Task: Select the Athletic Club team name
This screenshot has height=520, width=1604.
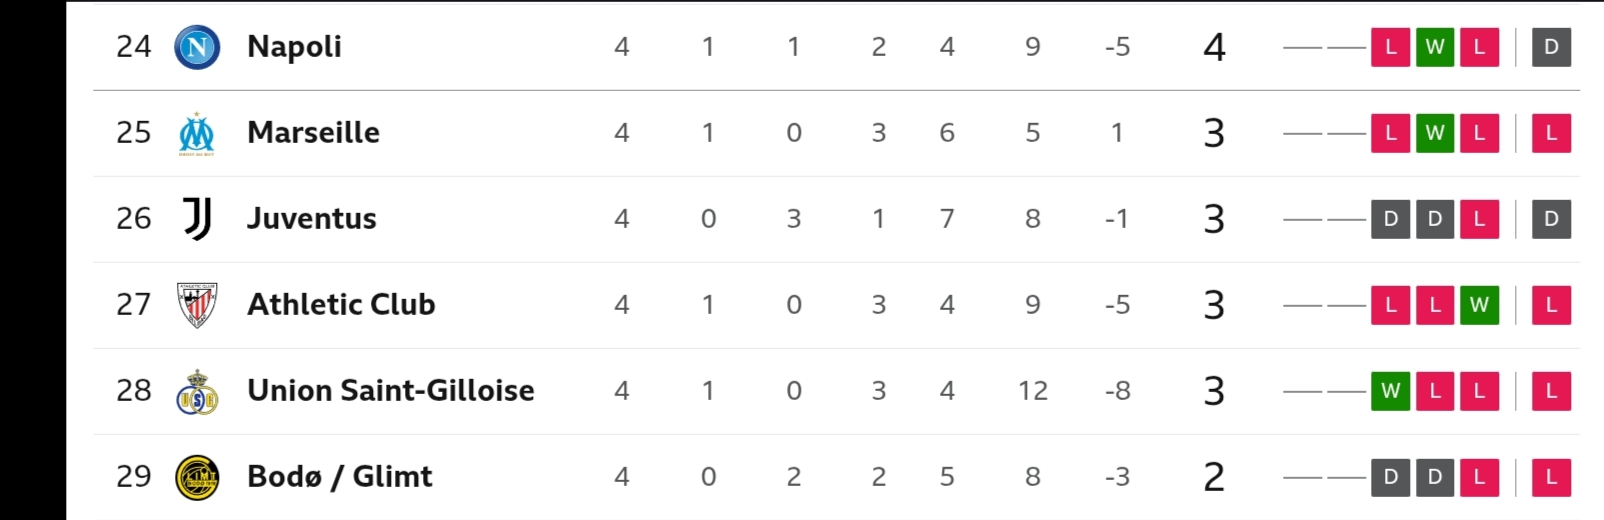Action: click(341, 305)
